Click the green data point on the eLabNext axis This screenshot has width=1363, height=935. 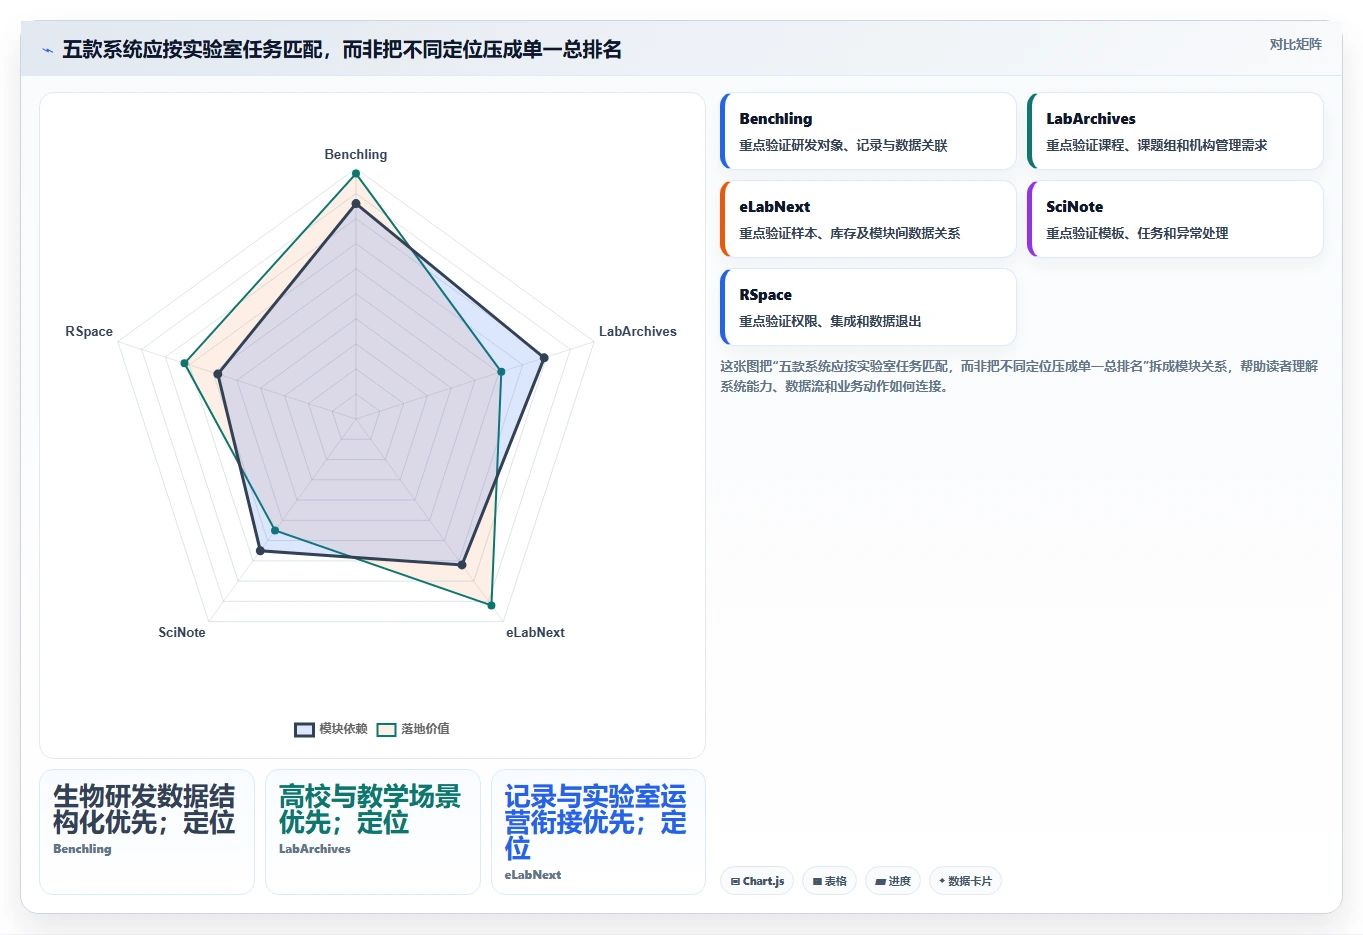[x=491, y=605]
